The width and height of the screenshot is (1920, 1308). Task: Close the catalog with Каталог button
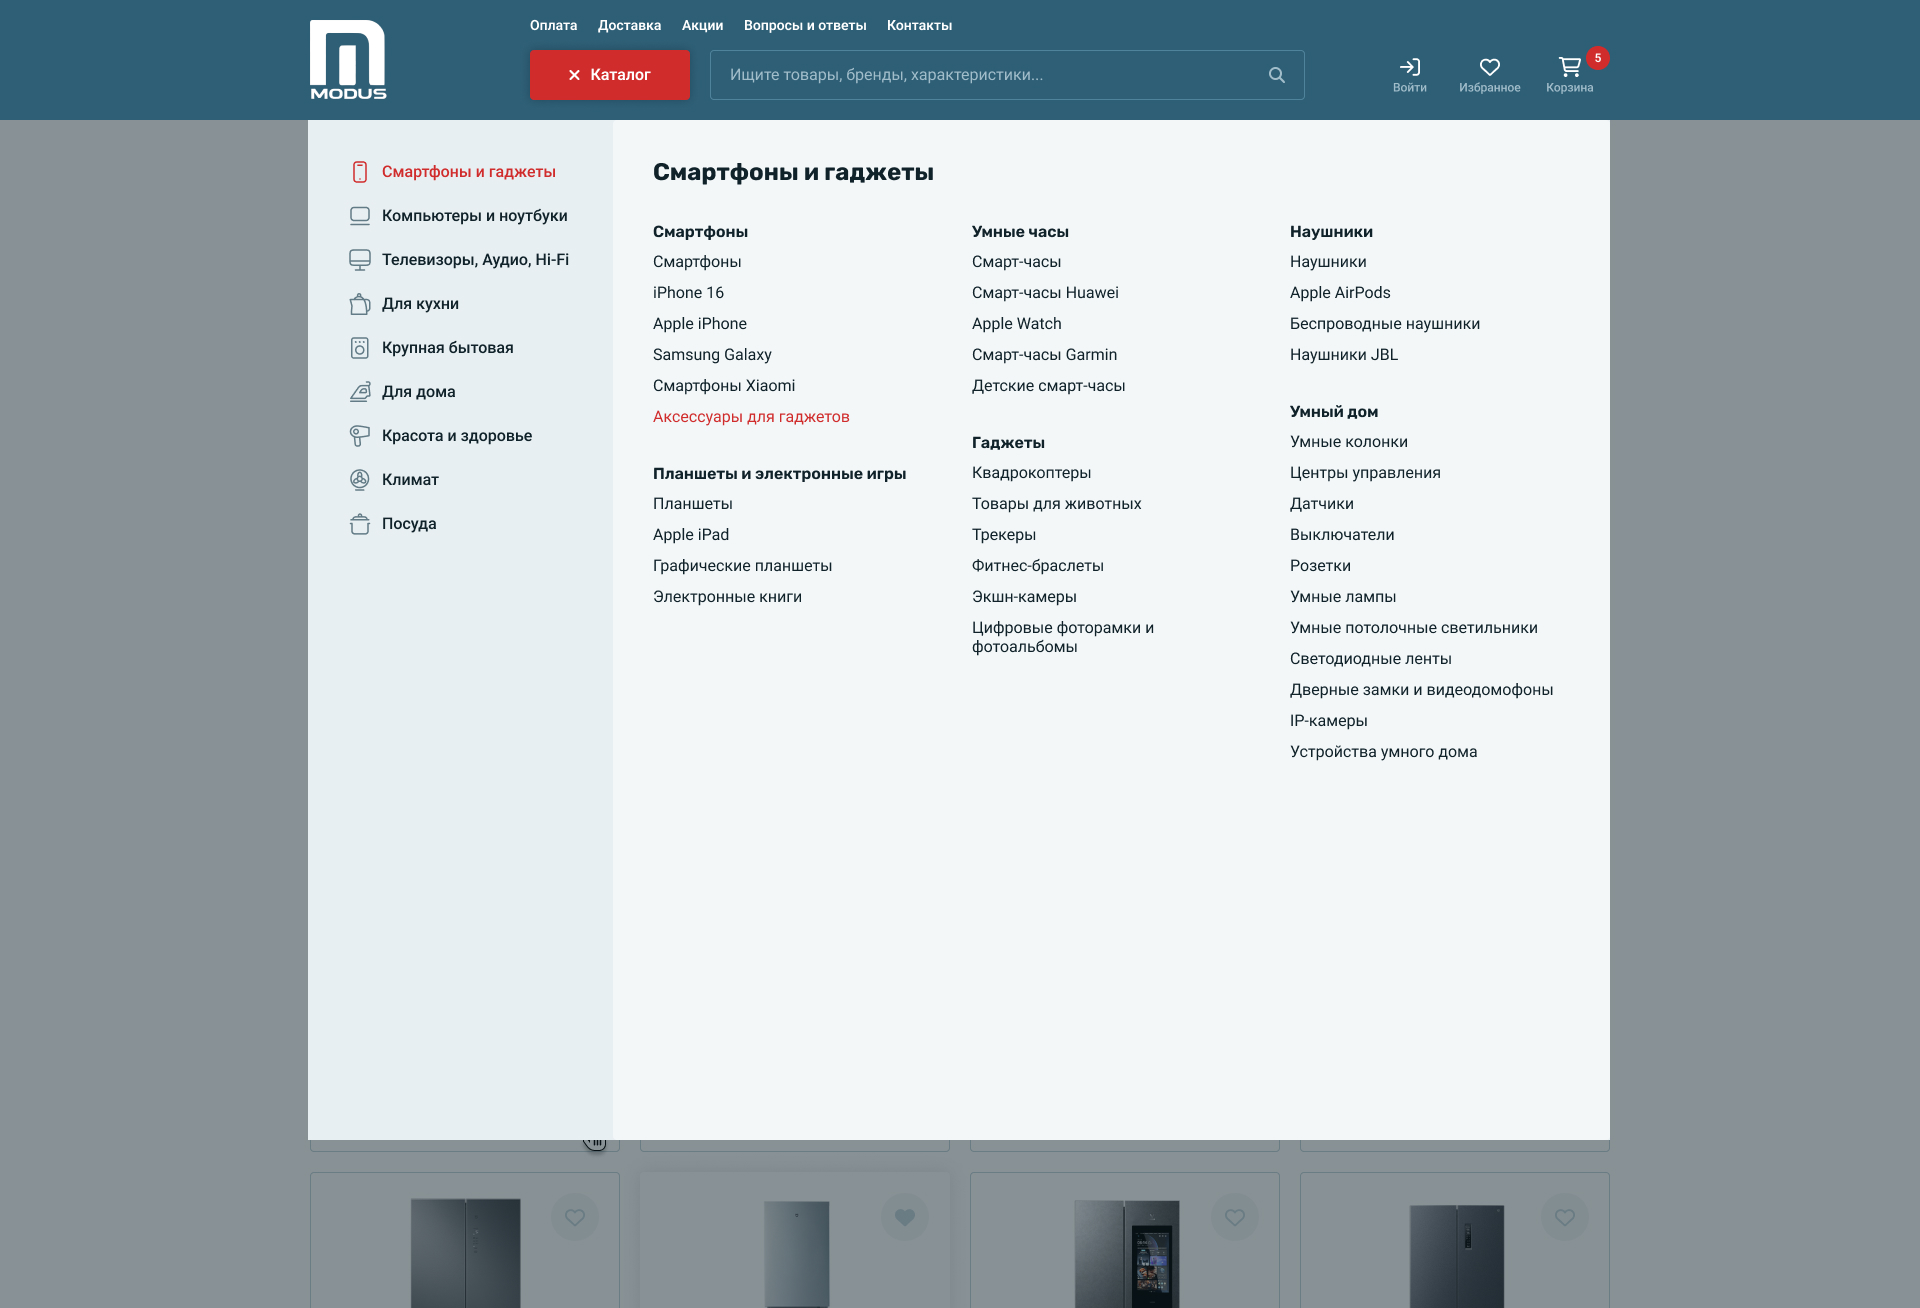[610, 75]
